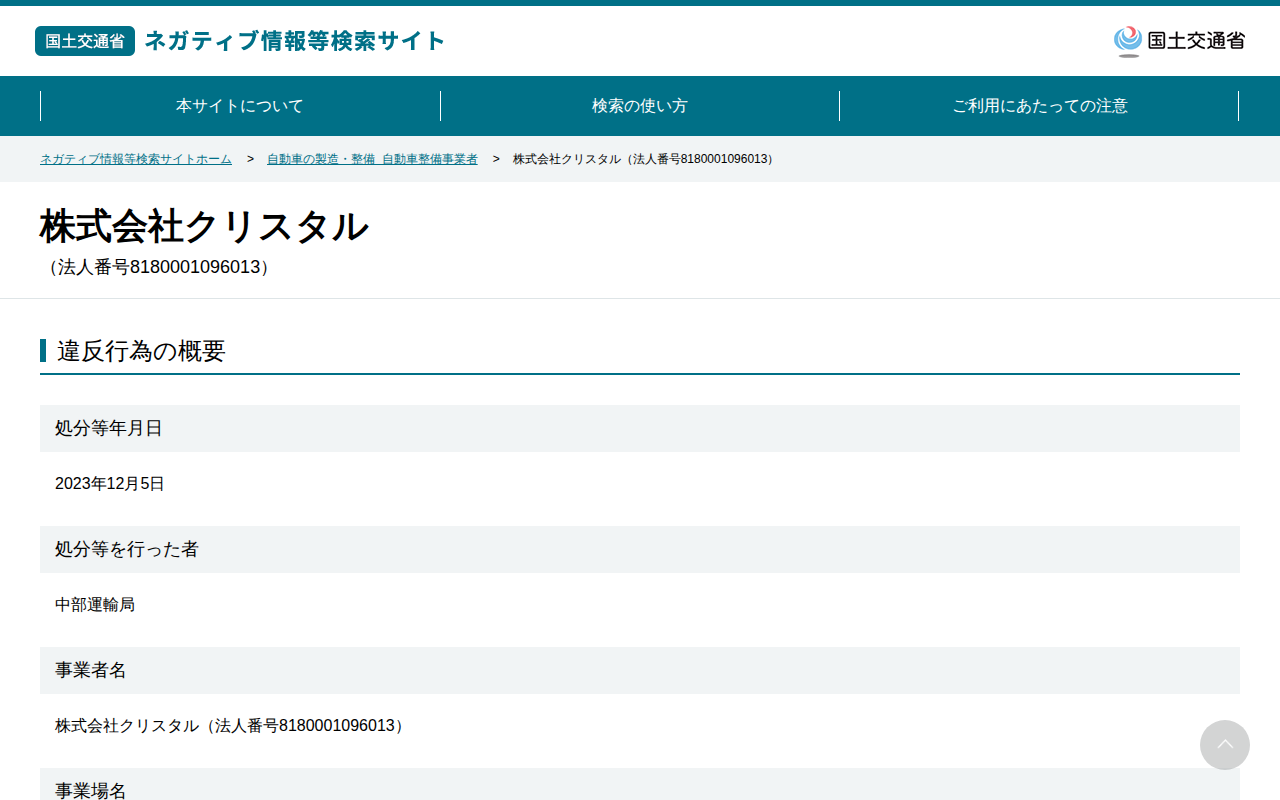The width and height of the screenshot is (1280, 800).
Task: Click the 処分等を行った者 row header
Action: coord(640,549)
